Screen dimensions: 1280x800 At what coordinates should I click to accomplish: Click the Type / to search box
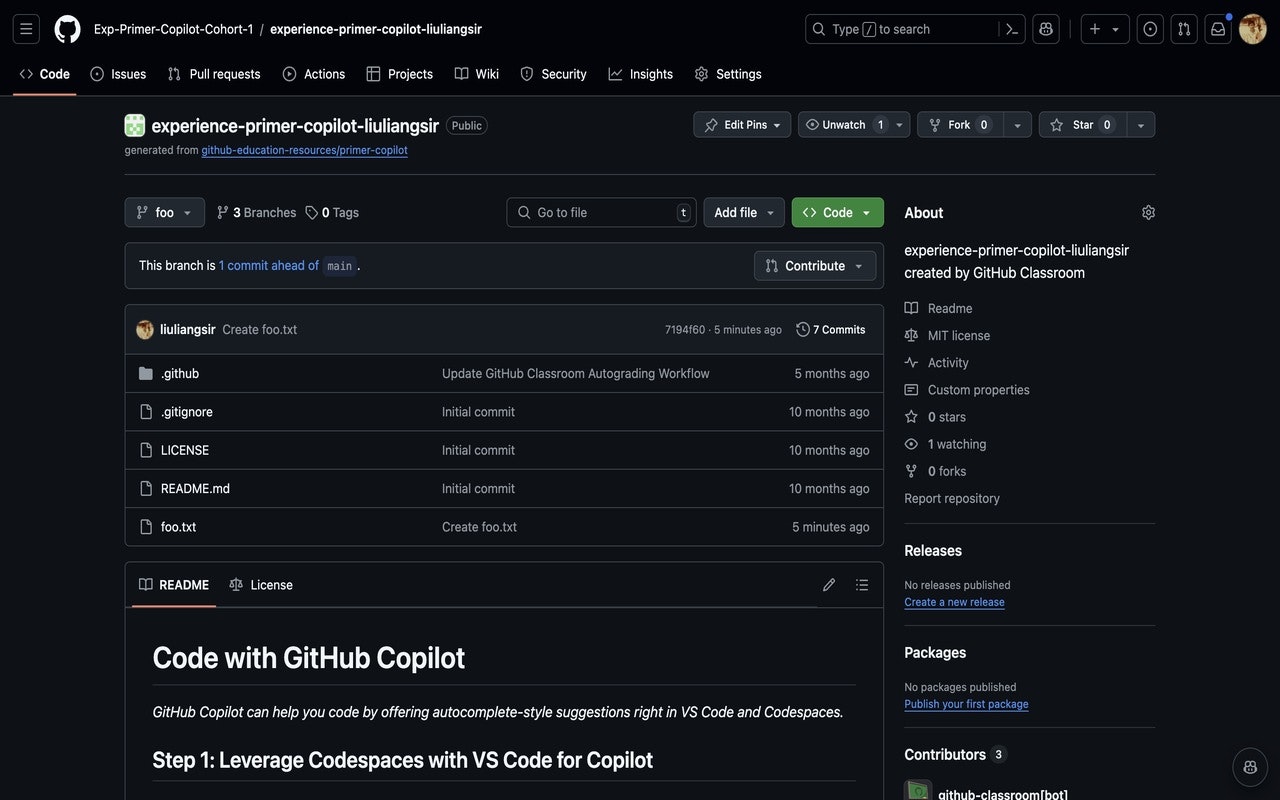[915, 29]
